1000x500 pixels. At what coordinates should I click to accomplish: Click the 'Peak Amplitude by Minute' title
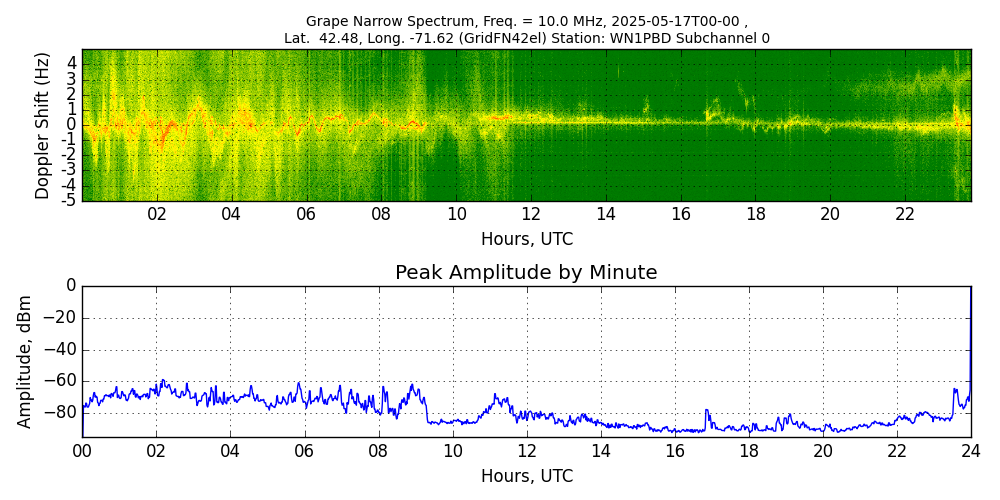coord(526,273)
